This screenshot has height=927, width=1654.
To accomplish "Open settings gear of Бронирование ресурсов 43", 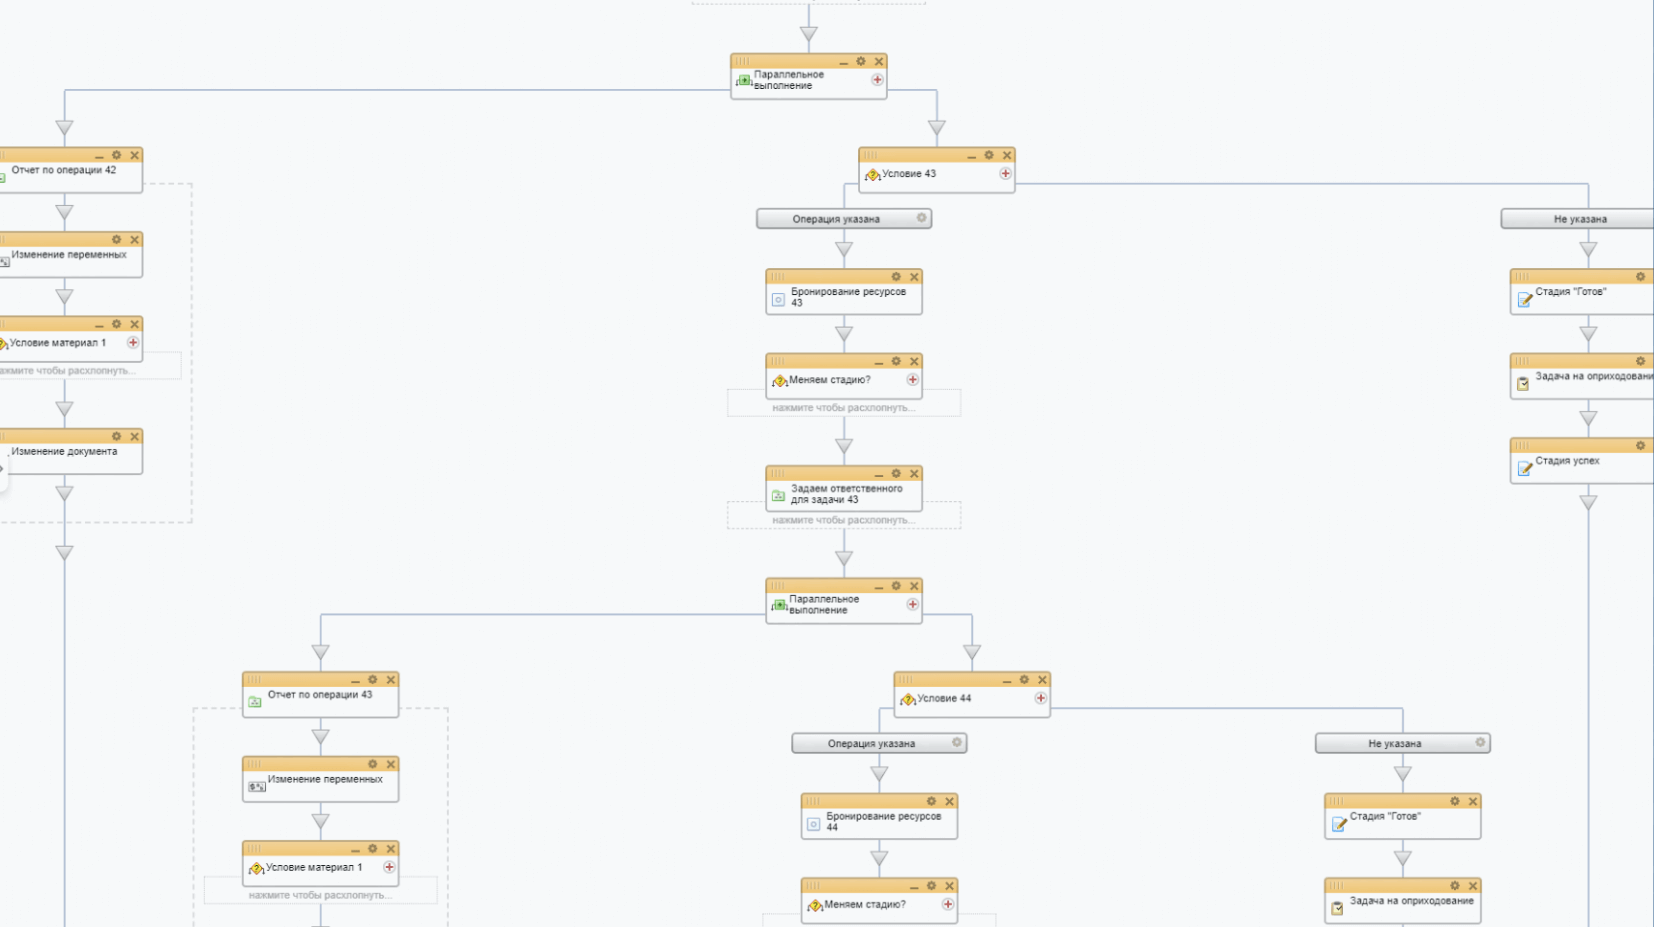I will tap(896, 277).
